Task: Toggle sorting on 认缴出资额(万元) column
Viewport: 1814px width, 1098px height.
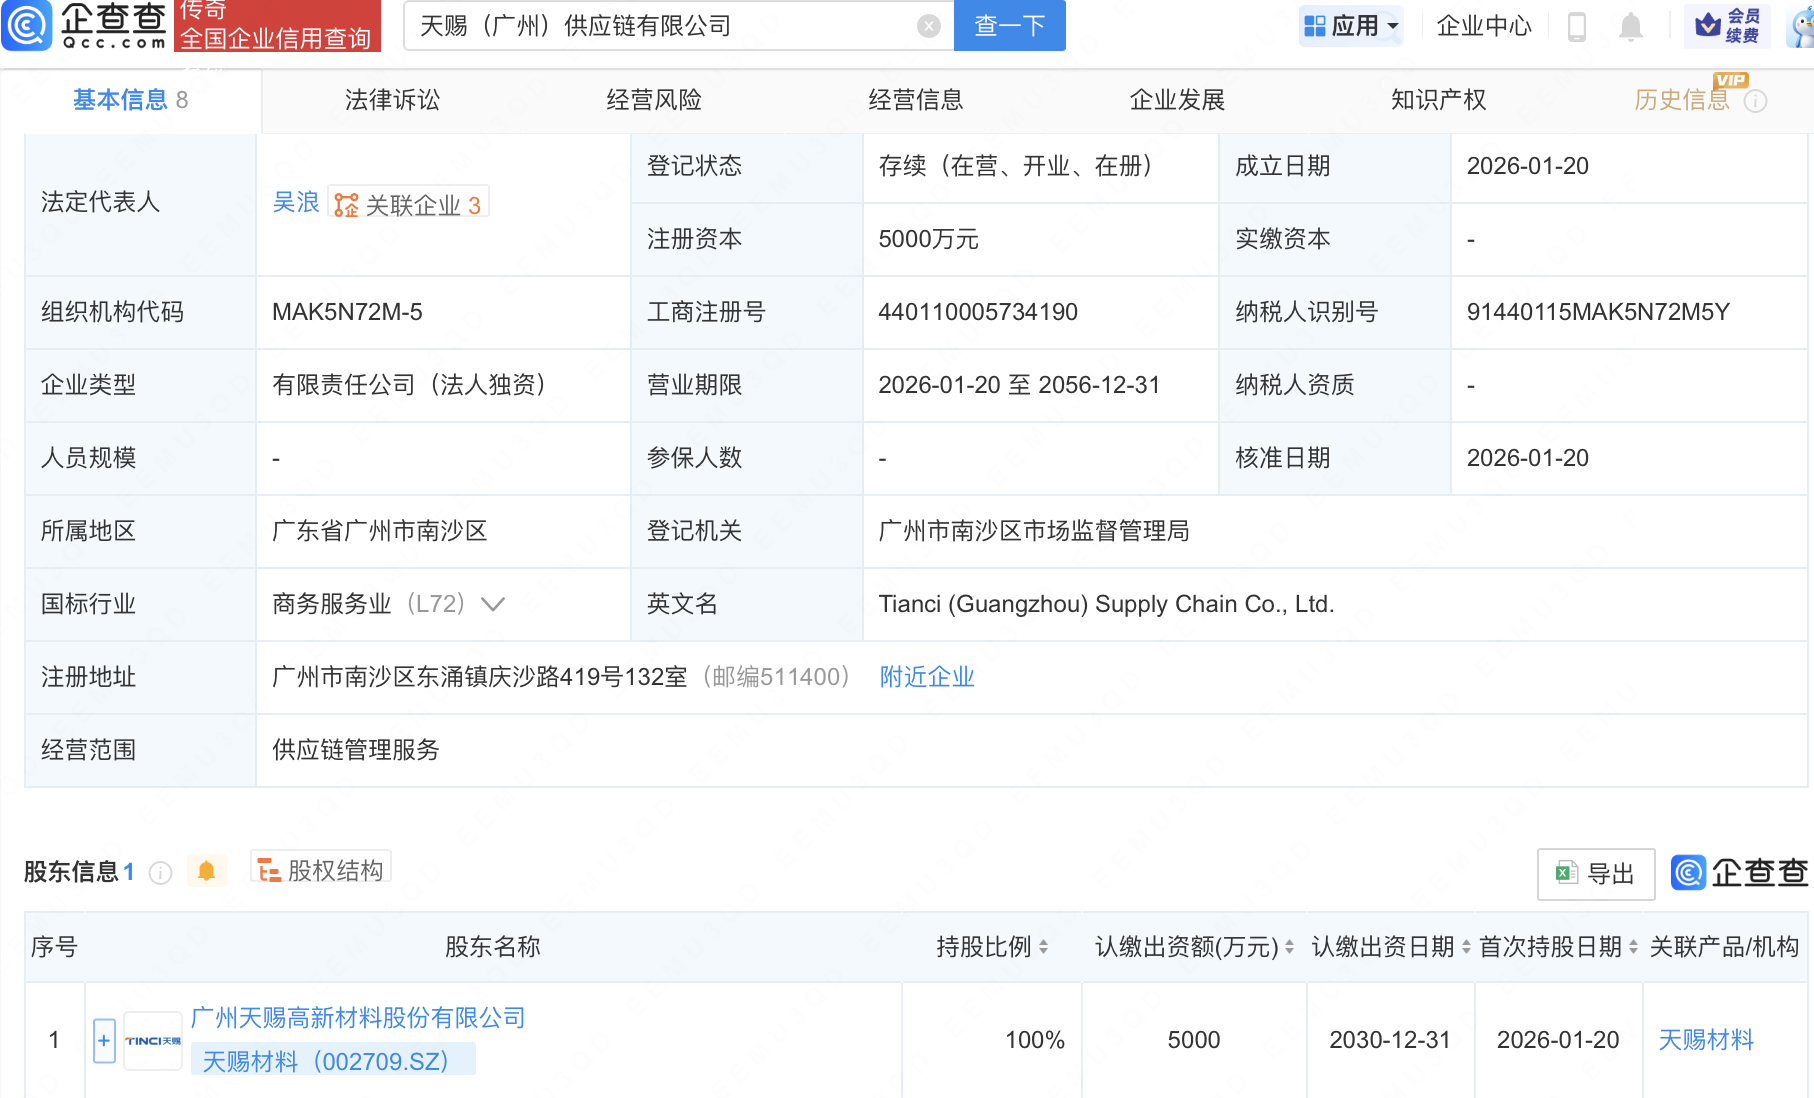Action: 1287,947
